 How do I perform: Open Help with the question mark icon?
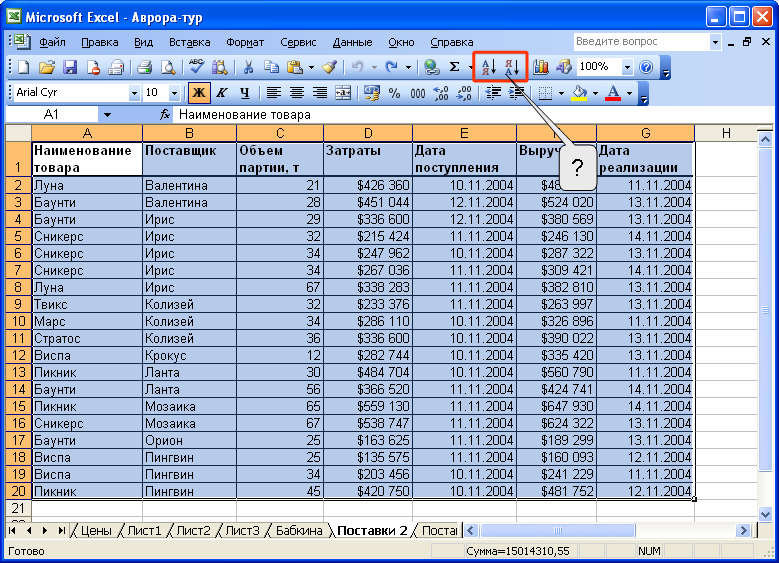[646, 67]
